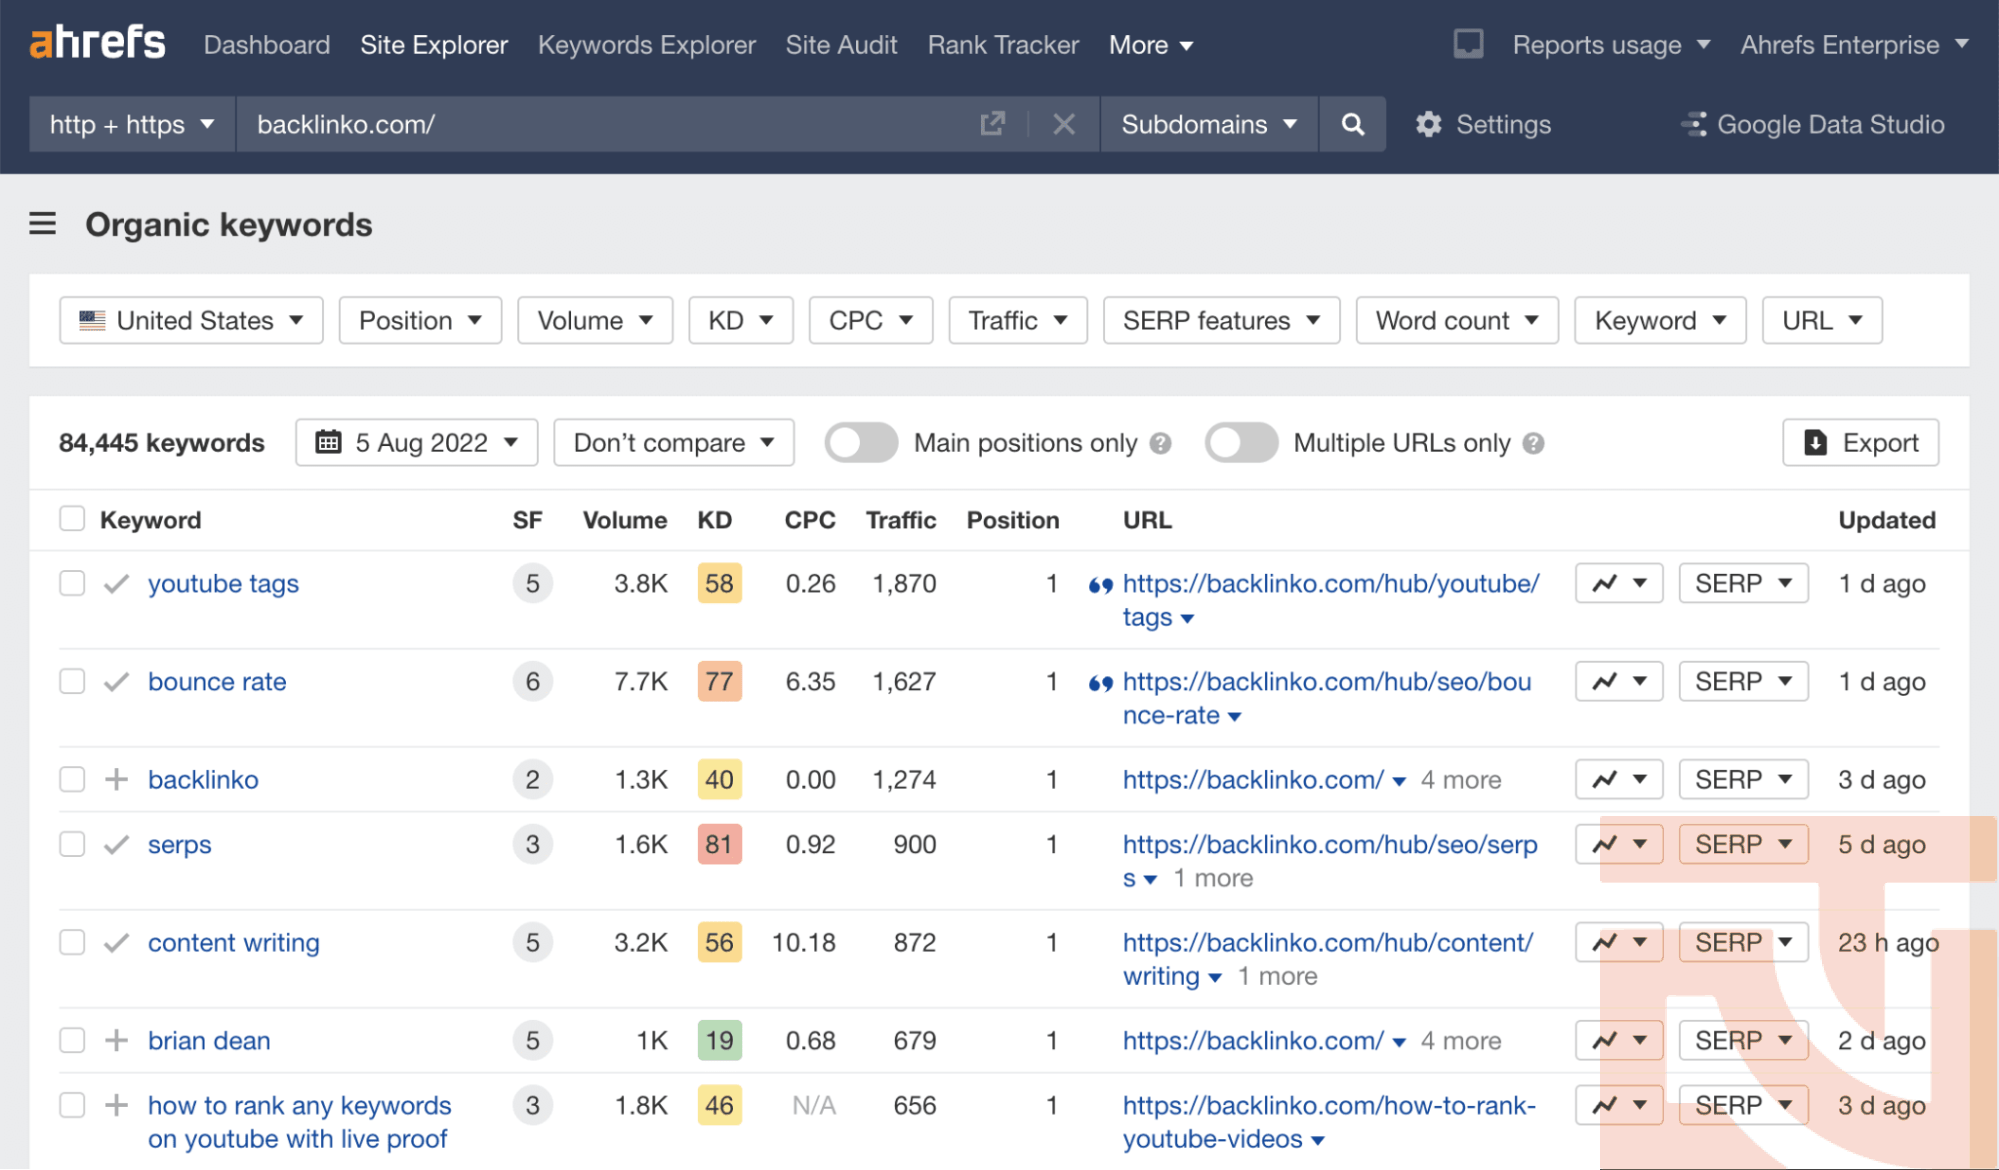The width and height of the screenshot is (1999, 1170).
Task: Open position history chart for content writing
Action: pos(1619,942)
